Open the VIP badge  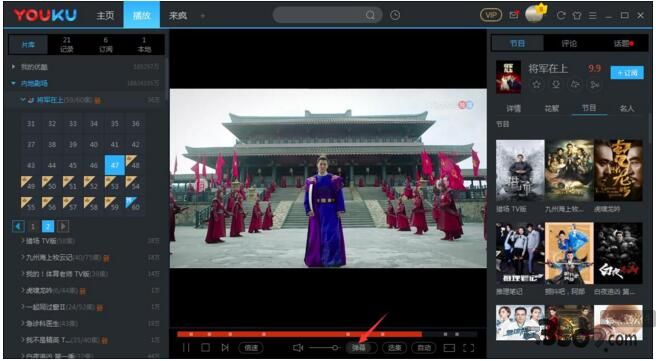click(x=491, y=15)
